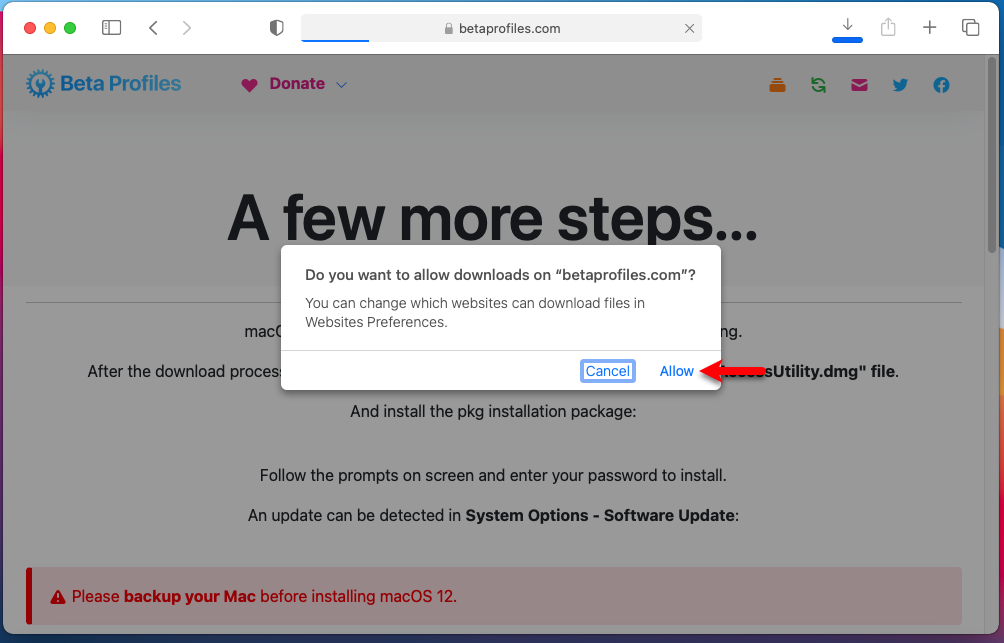This screenshot has width=1004, height=643.
Task: Open a new tab with the plus icon
Action: point(929,28)
